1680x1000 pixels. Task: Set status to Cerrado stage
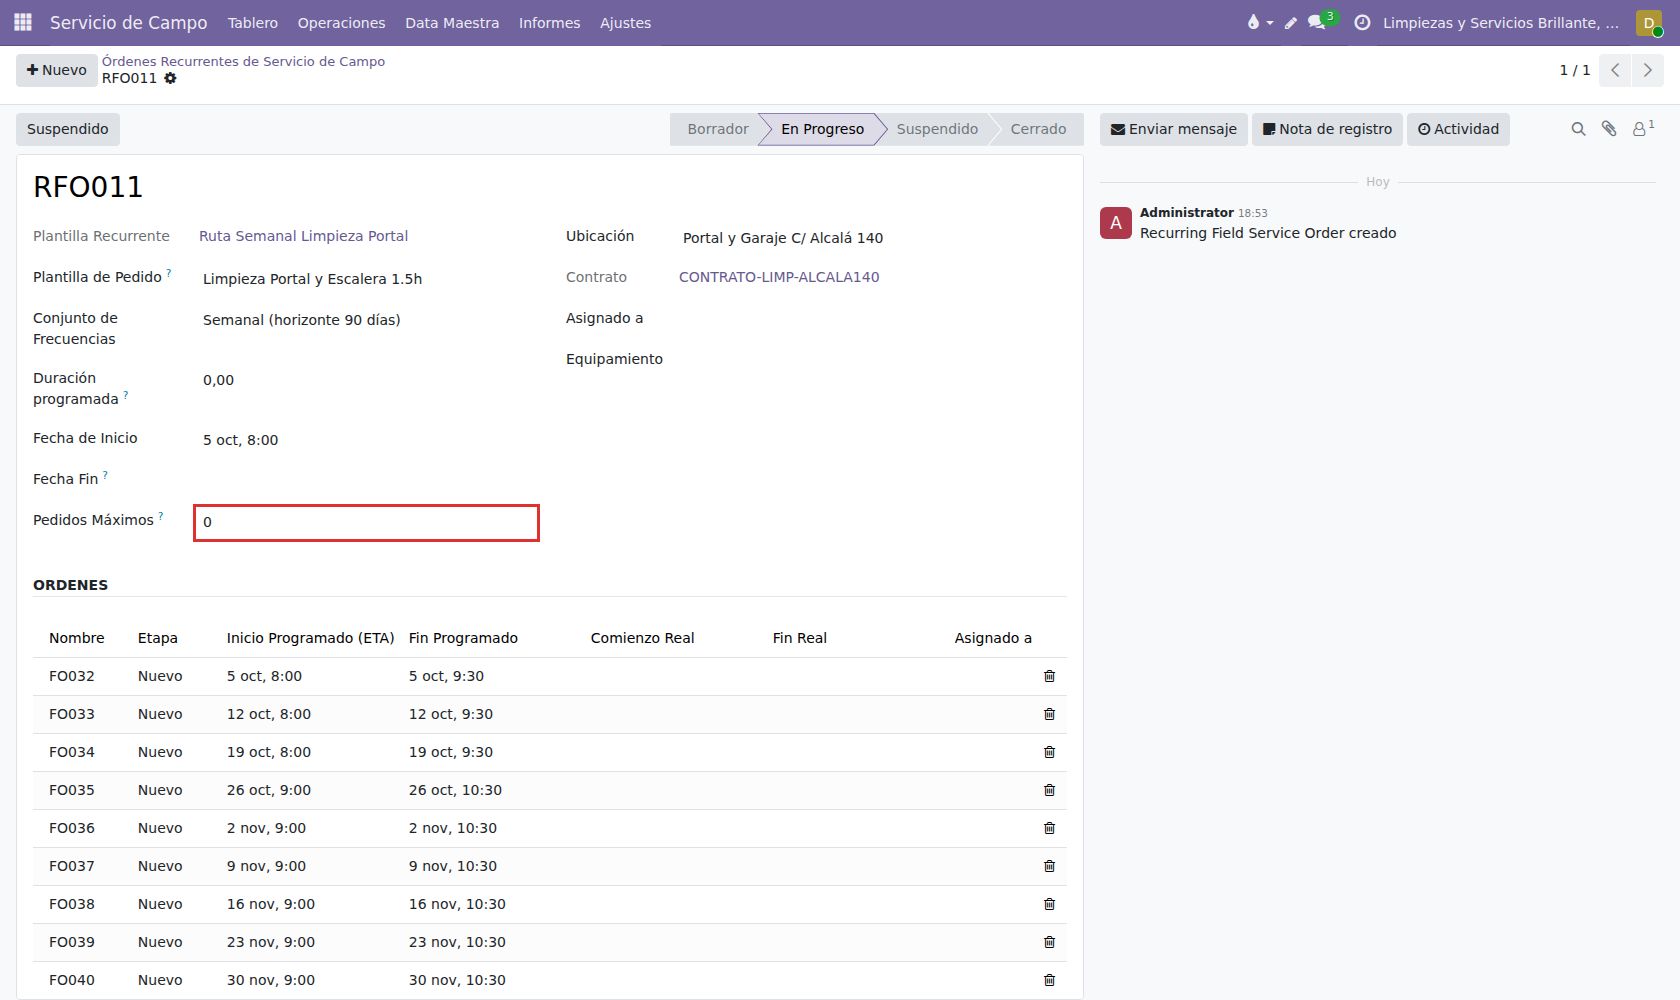coord(1037,129)
